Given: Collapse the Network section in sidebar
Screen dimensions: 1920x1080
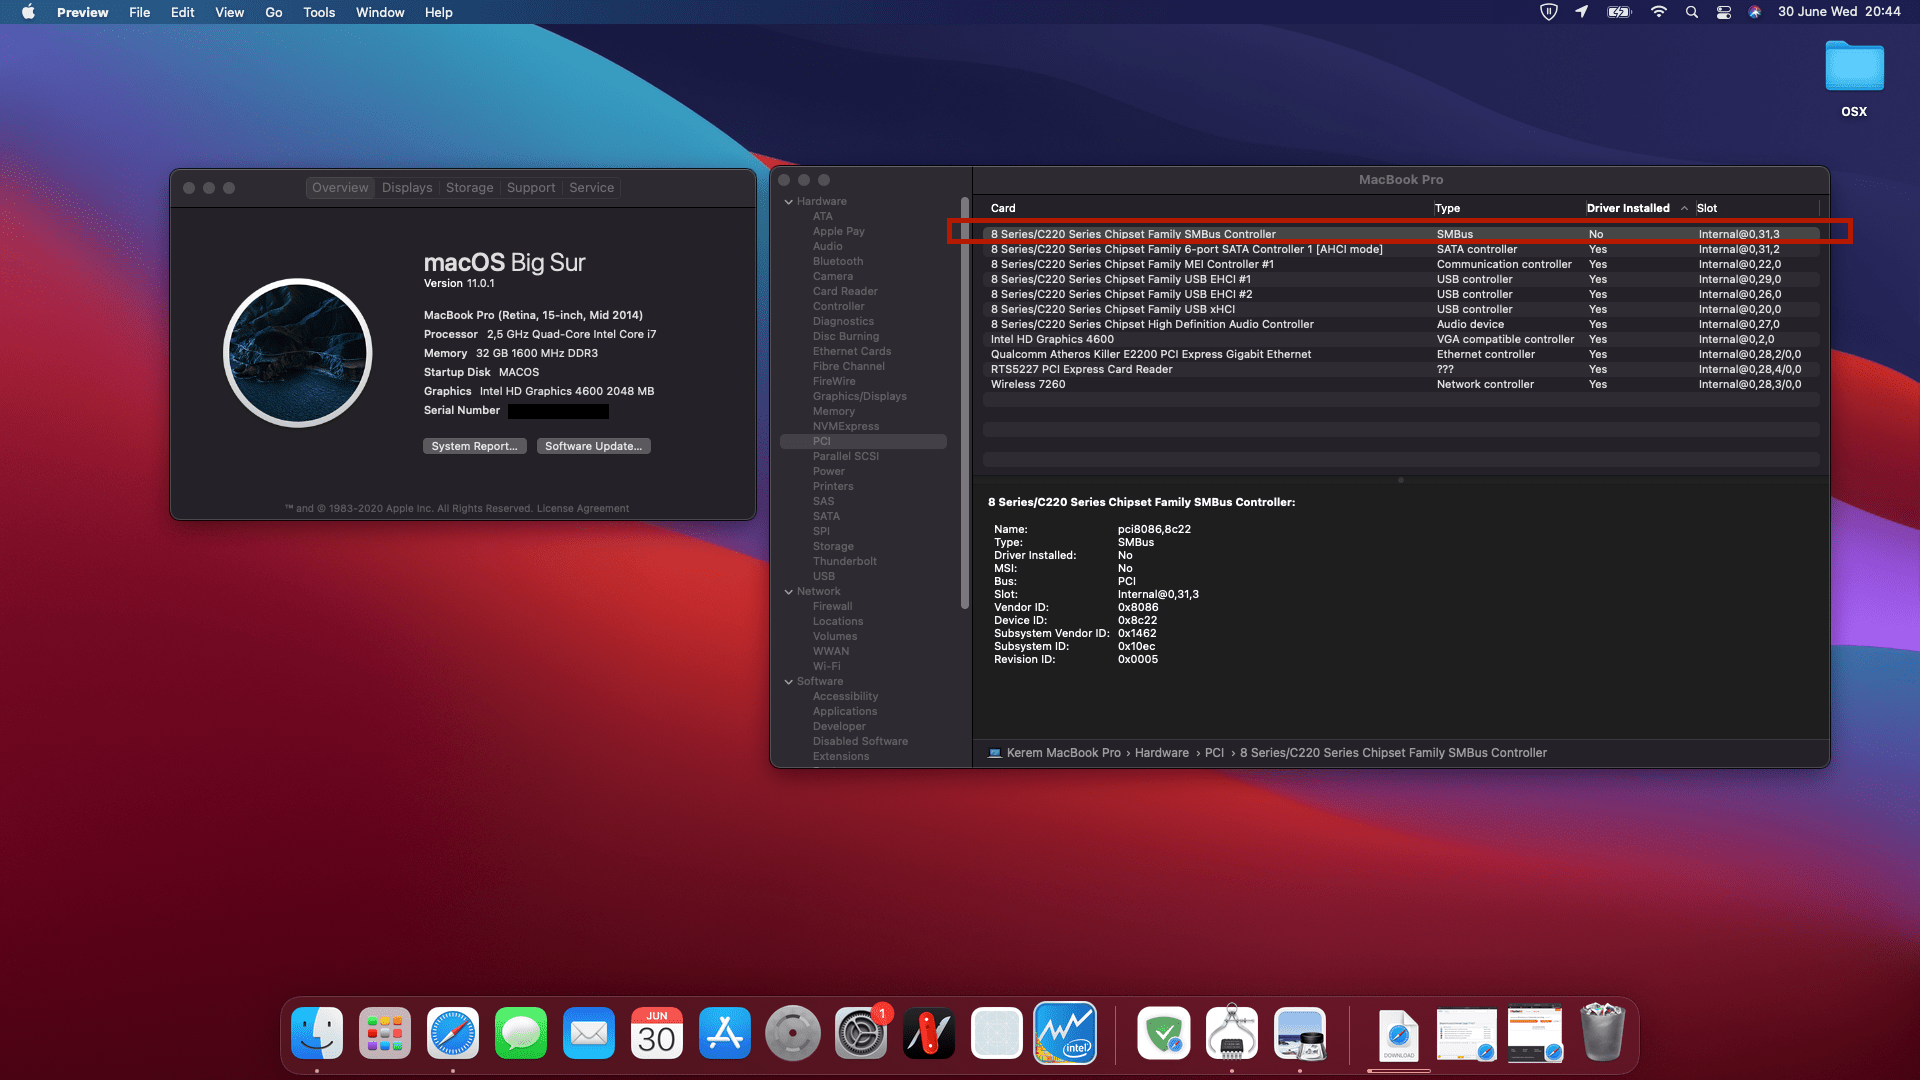Looking at the screenshot, I should click(x=789, y=592).
